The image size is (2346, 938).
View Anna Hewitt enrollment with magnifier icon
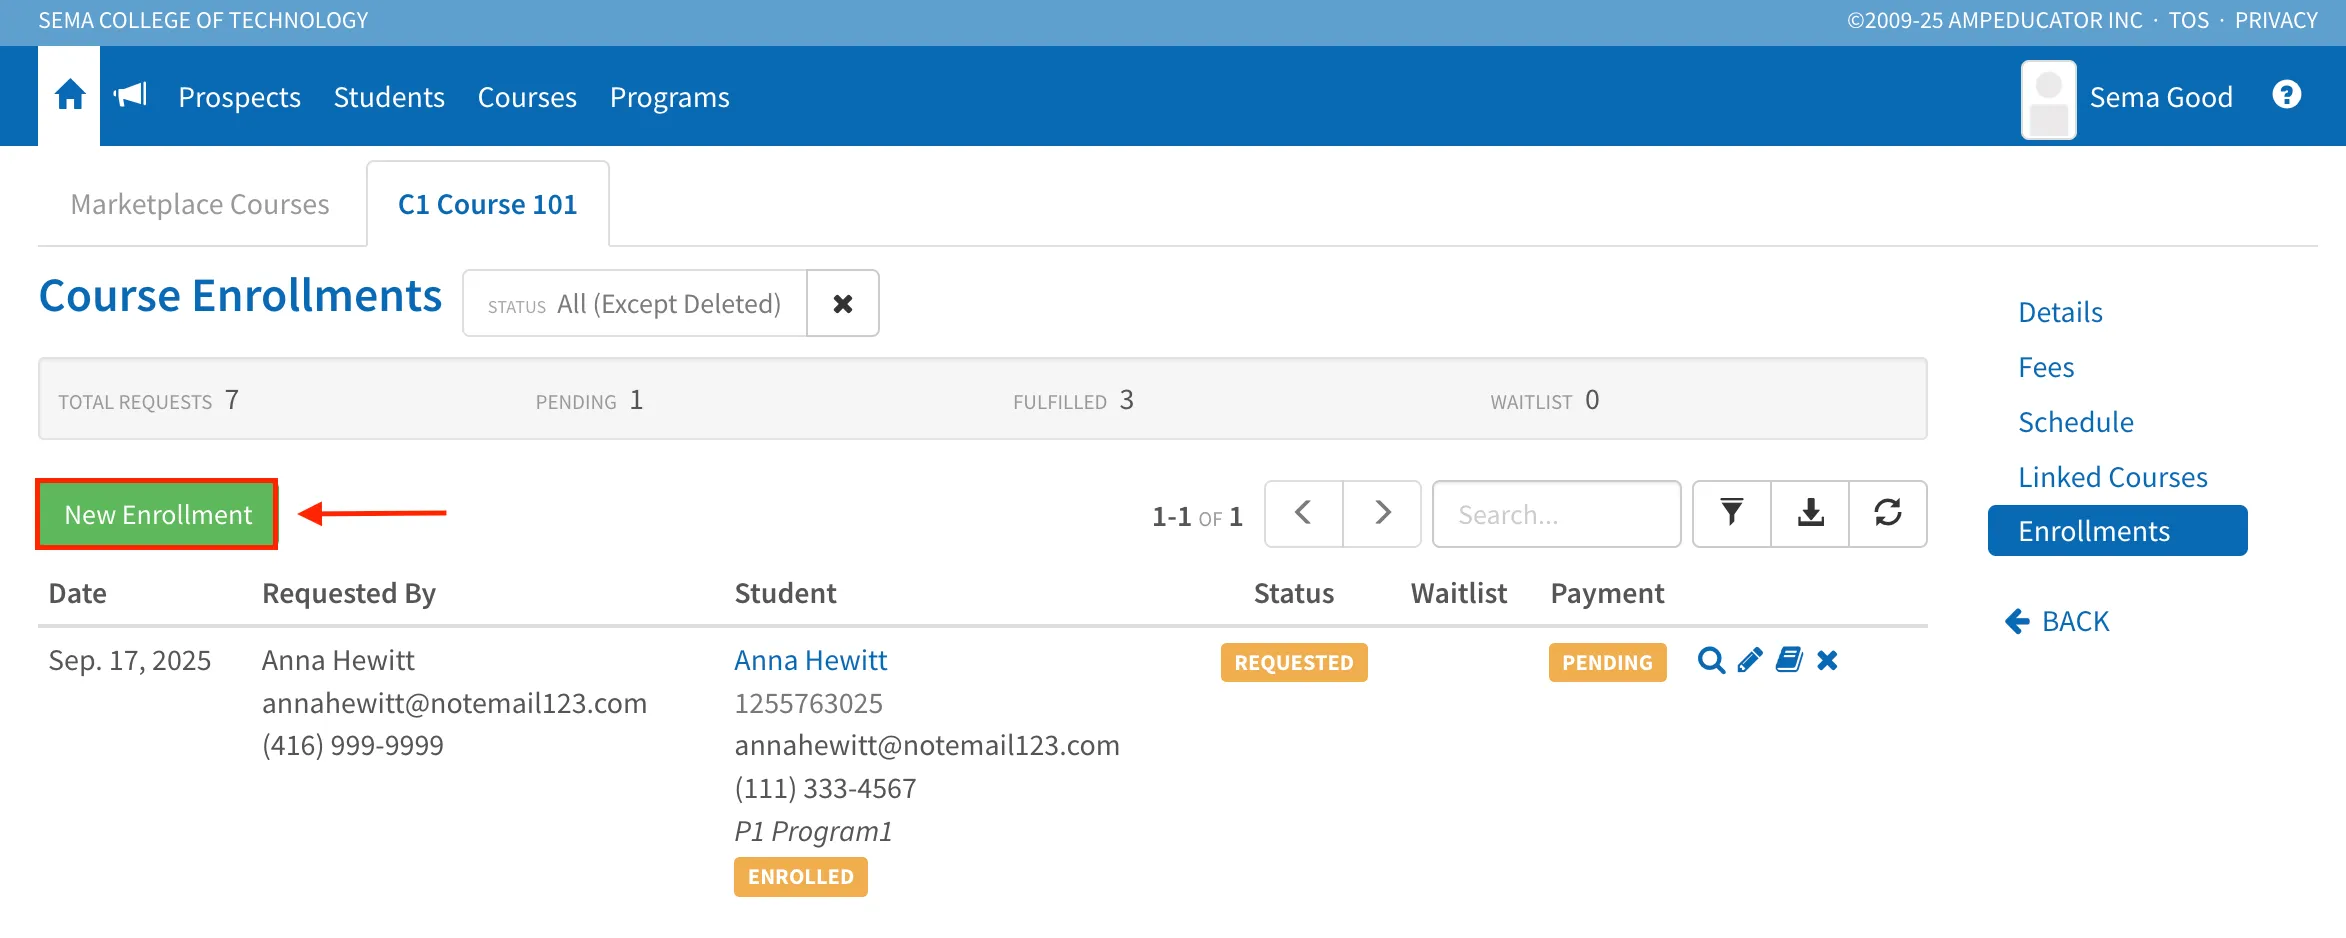point(1711,660)
